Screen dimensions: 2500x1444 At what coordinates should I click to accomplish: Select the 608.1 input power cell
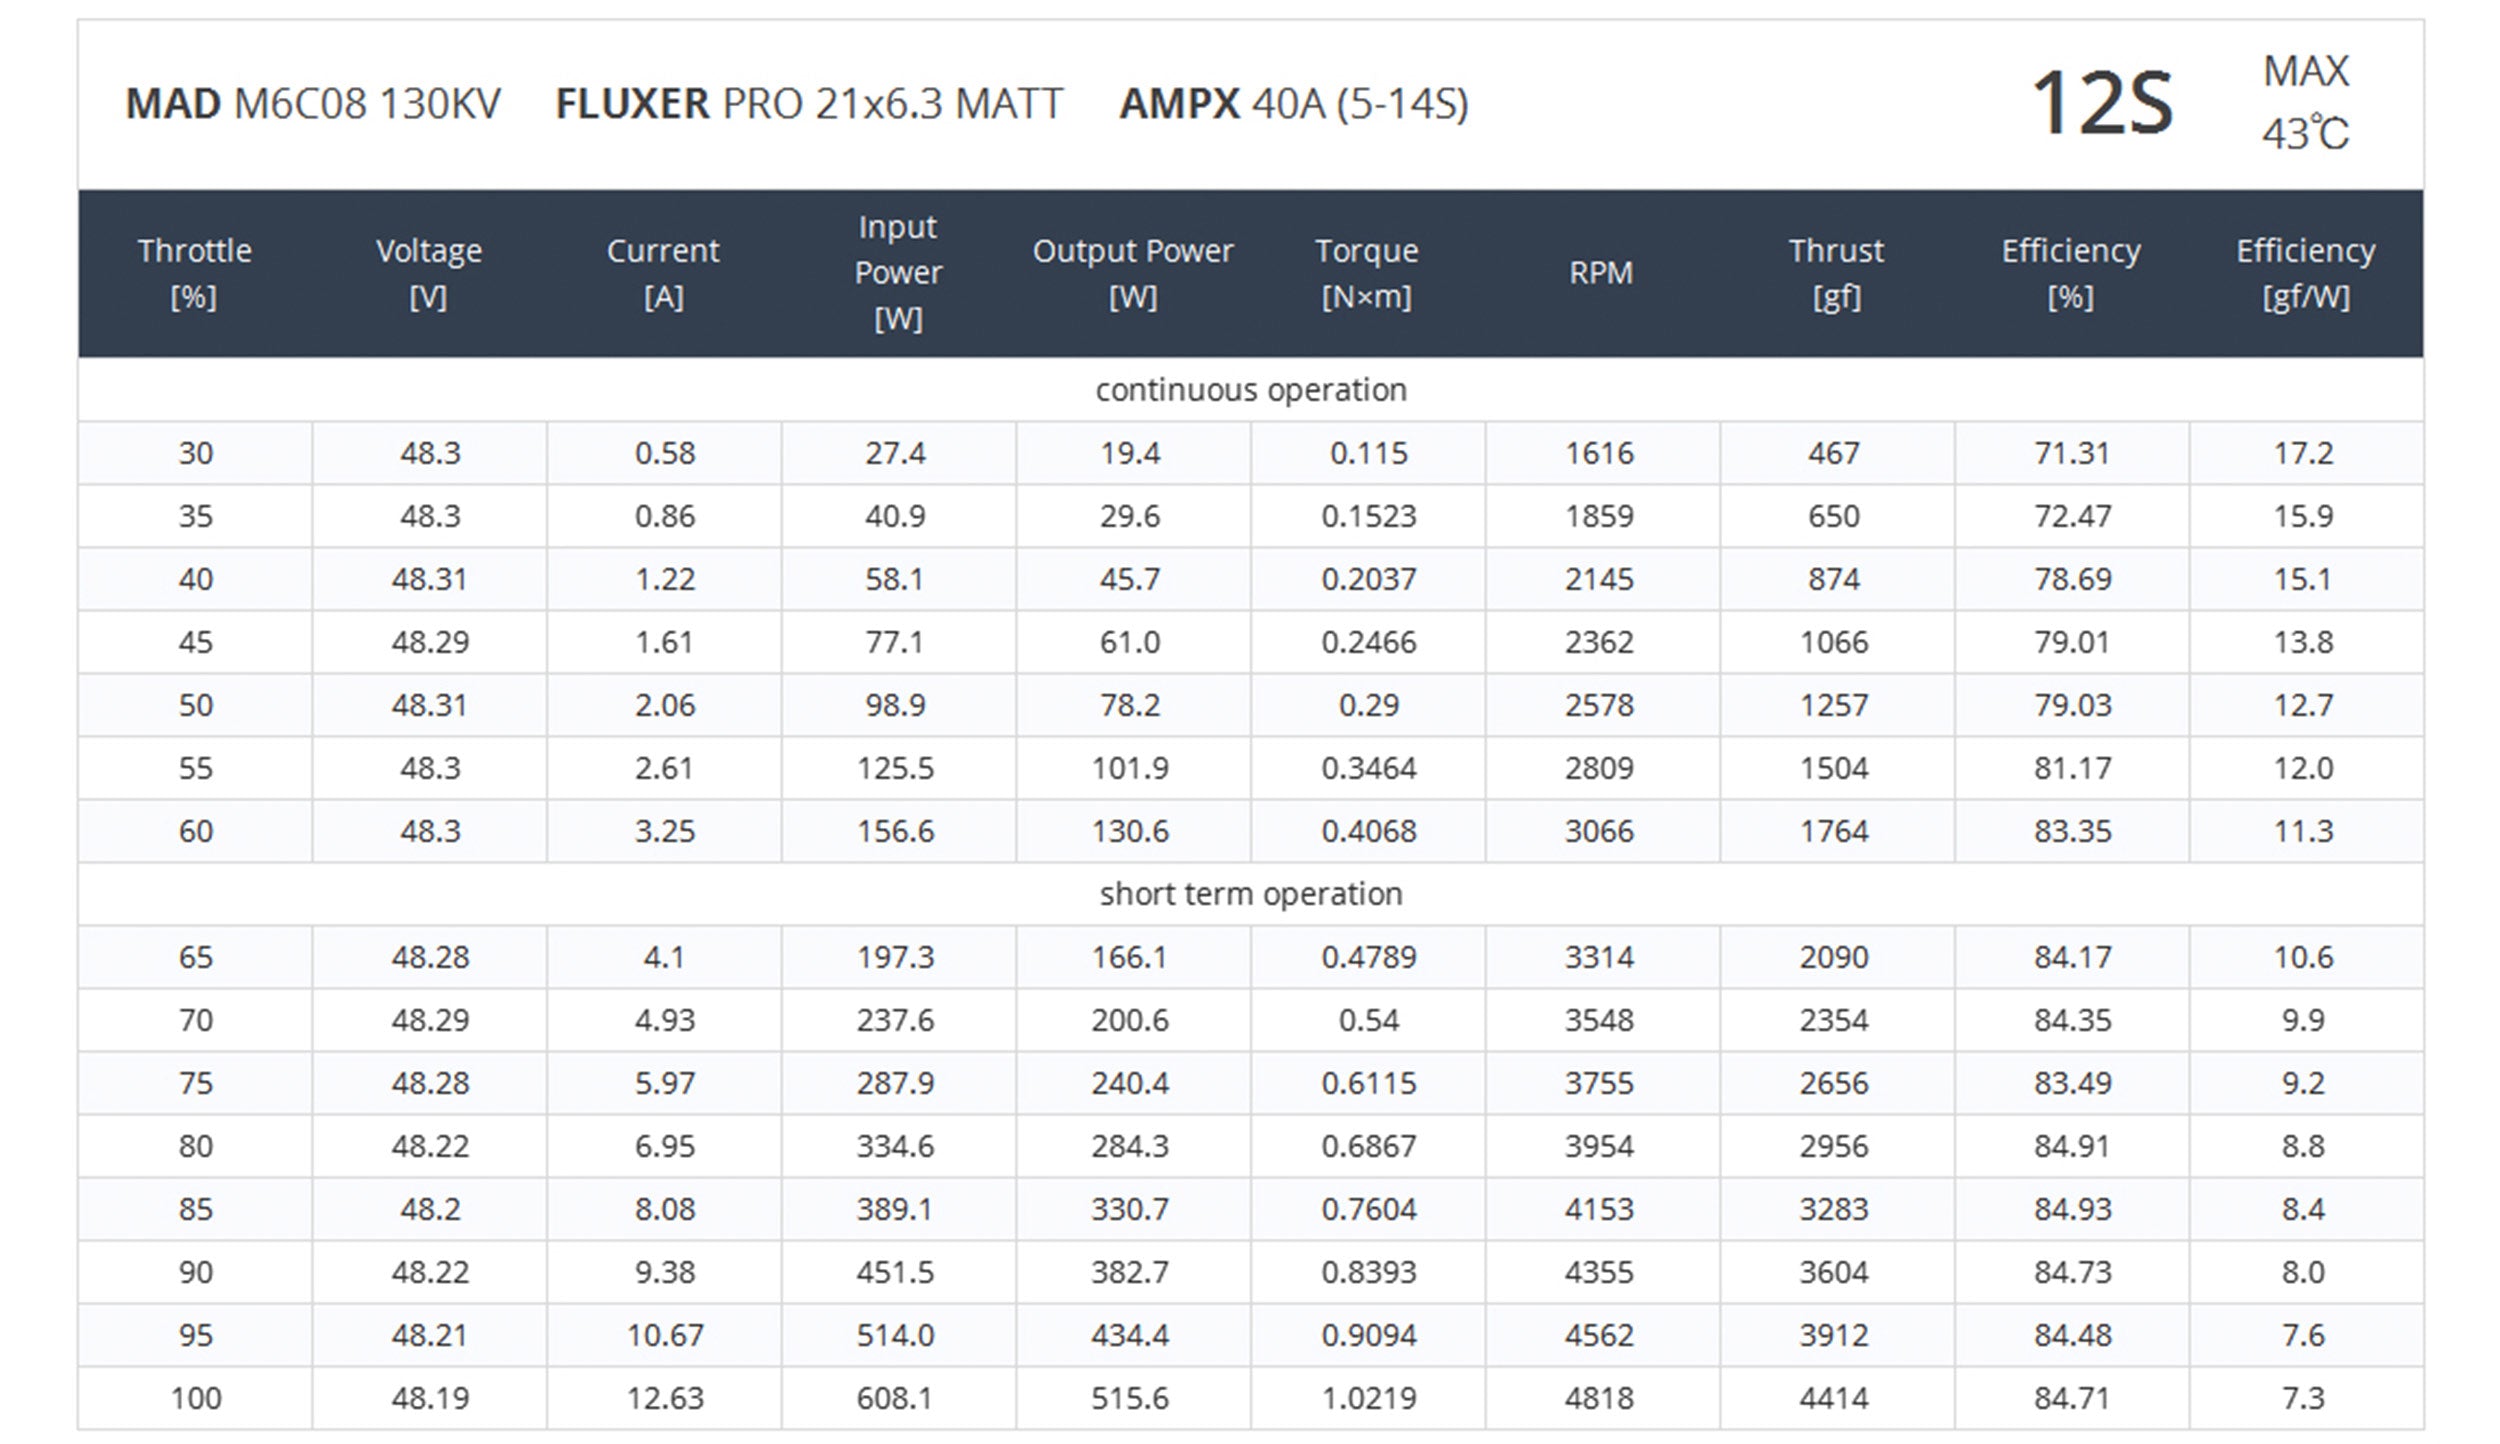coord(895,1398)
